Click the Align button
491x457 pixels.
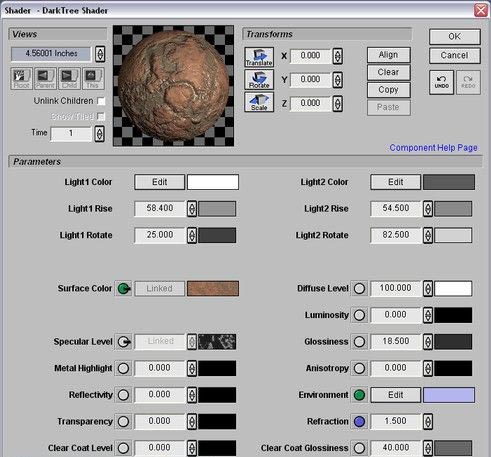coord(388,55)
